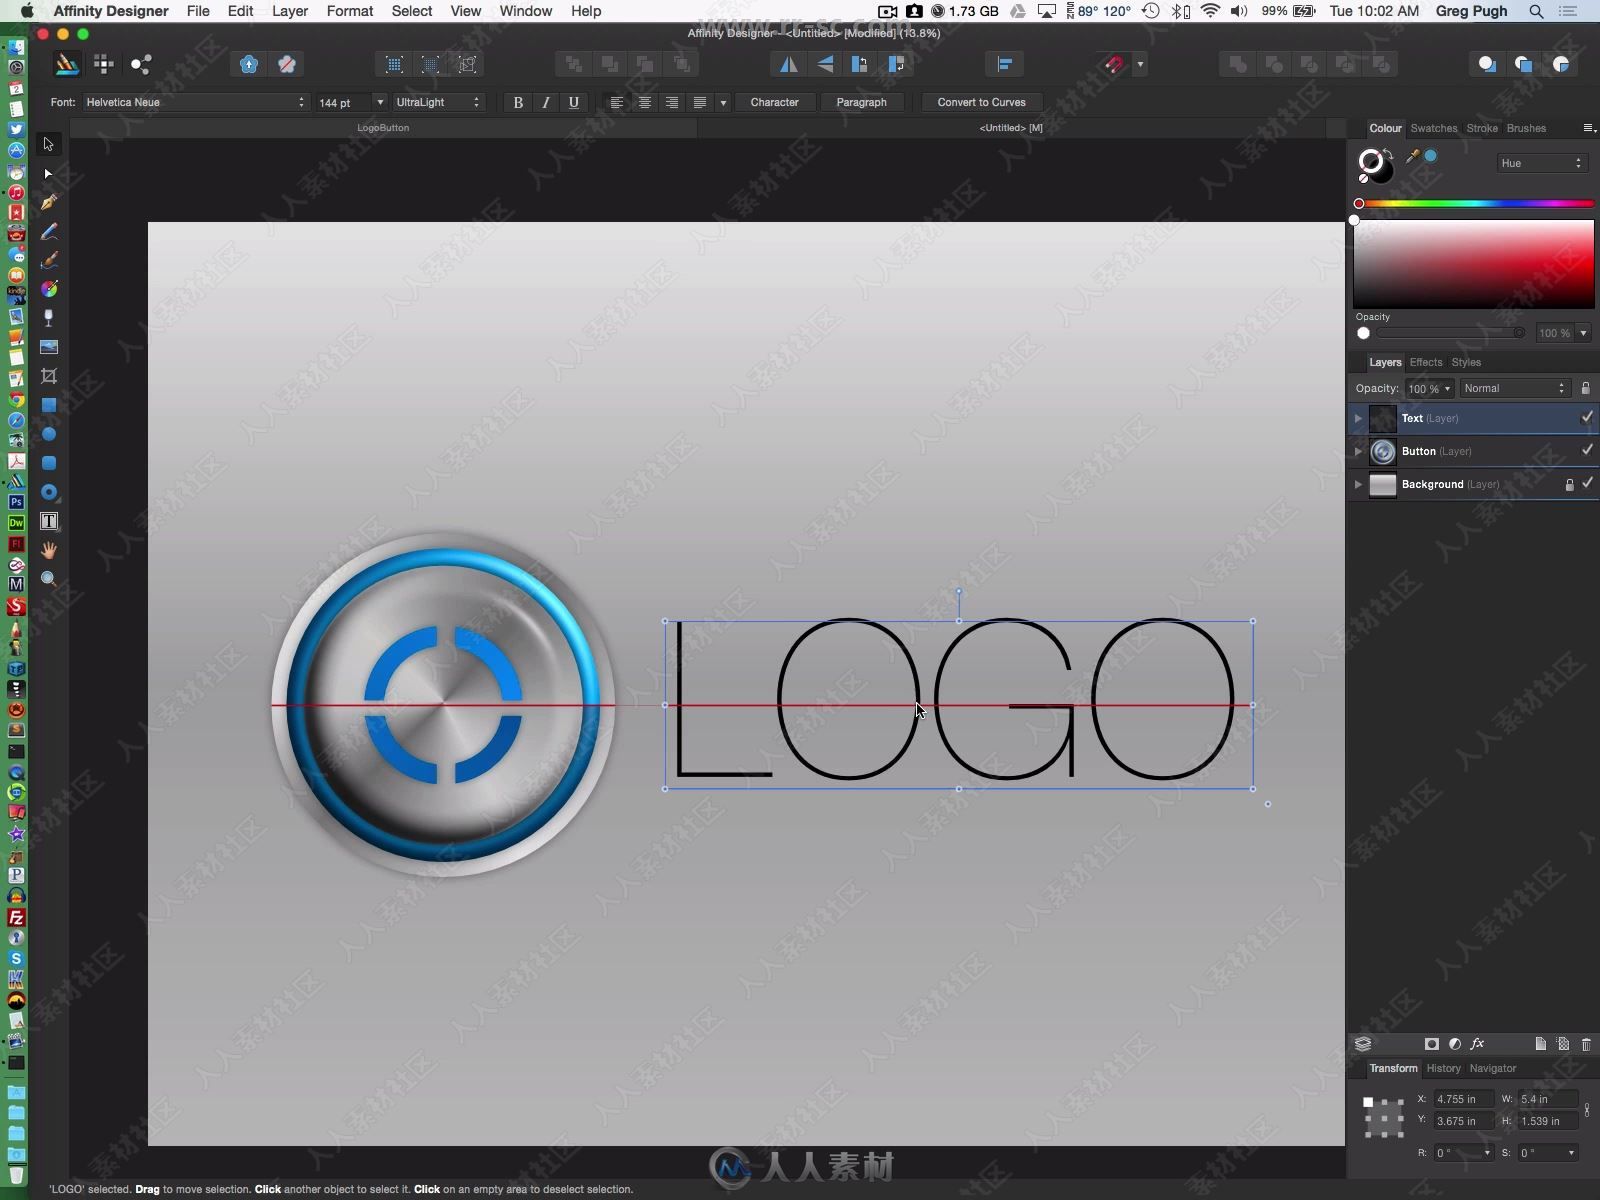Viewport: 1600px width, 1200px height.
Task: Open the Alignment toolbar button
Action: point(1004,64)
